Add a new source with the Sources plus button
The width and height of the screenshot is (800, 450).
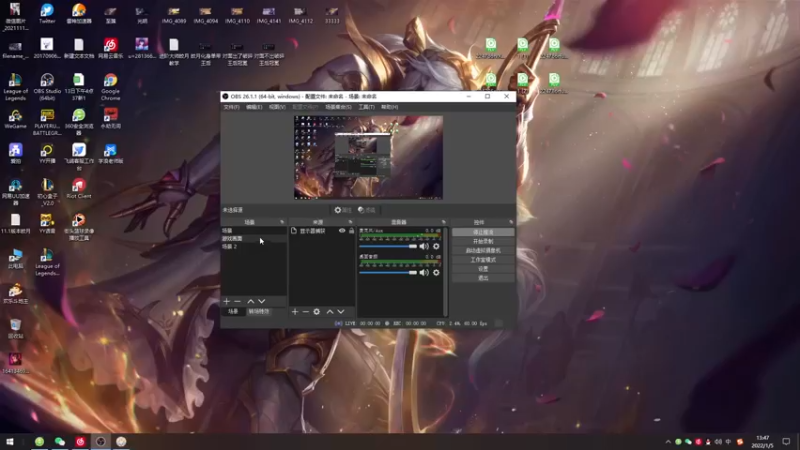(295, 312)
